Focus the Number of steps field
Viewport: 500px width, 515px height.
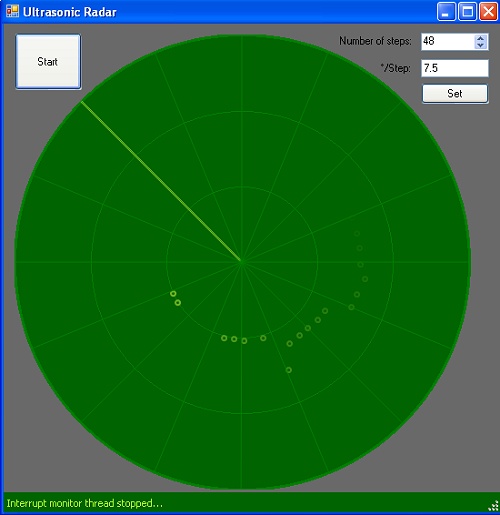(x=447, y=42)
